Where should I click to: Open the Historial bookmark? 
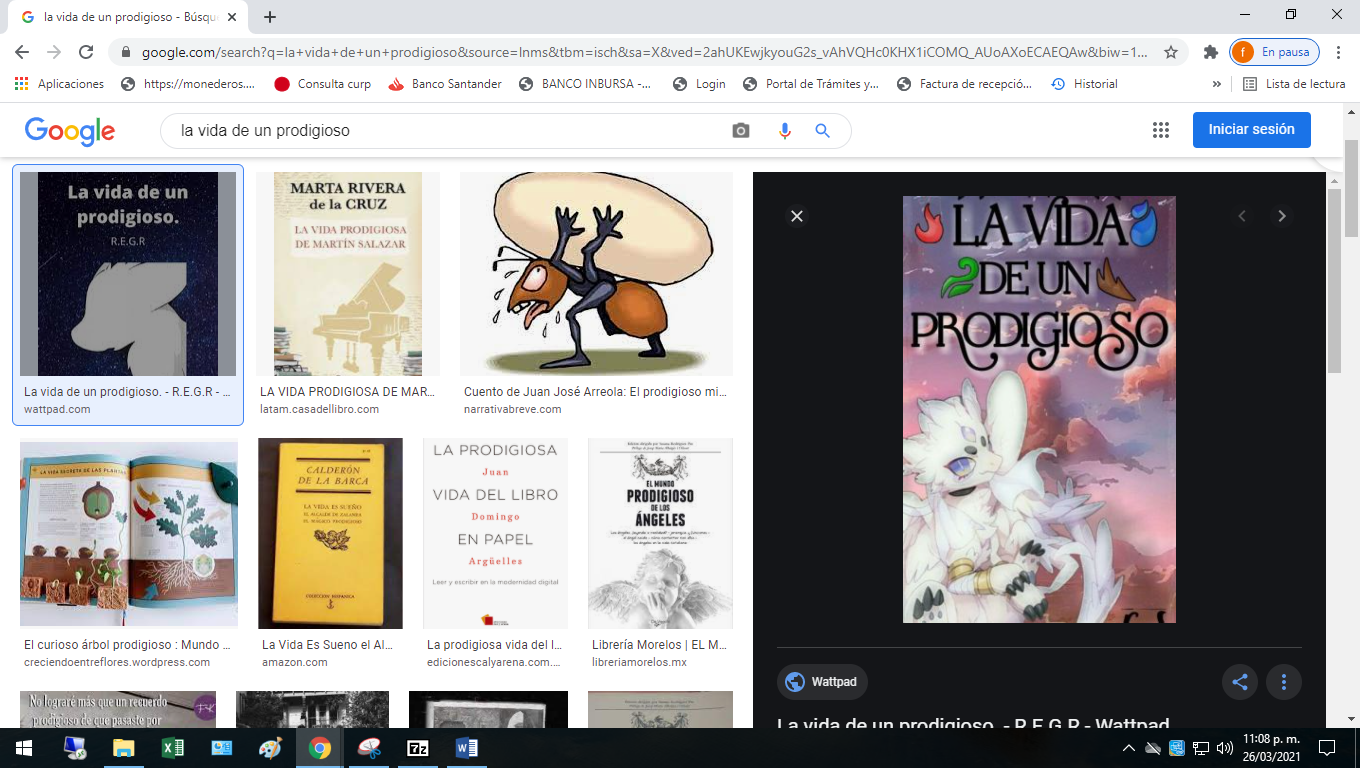(x=1085, y=84)
